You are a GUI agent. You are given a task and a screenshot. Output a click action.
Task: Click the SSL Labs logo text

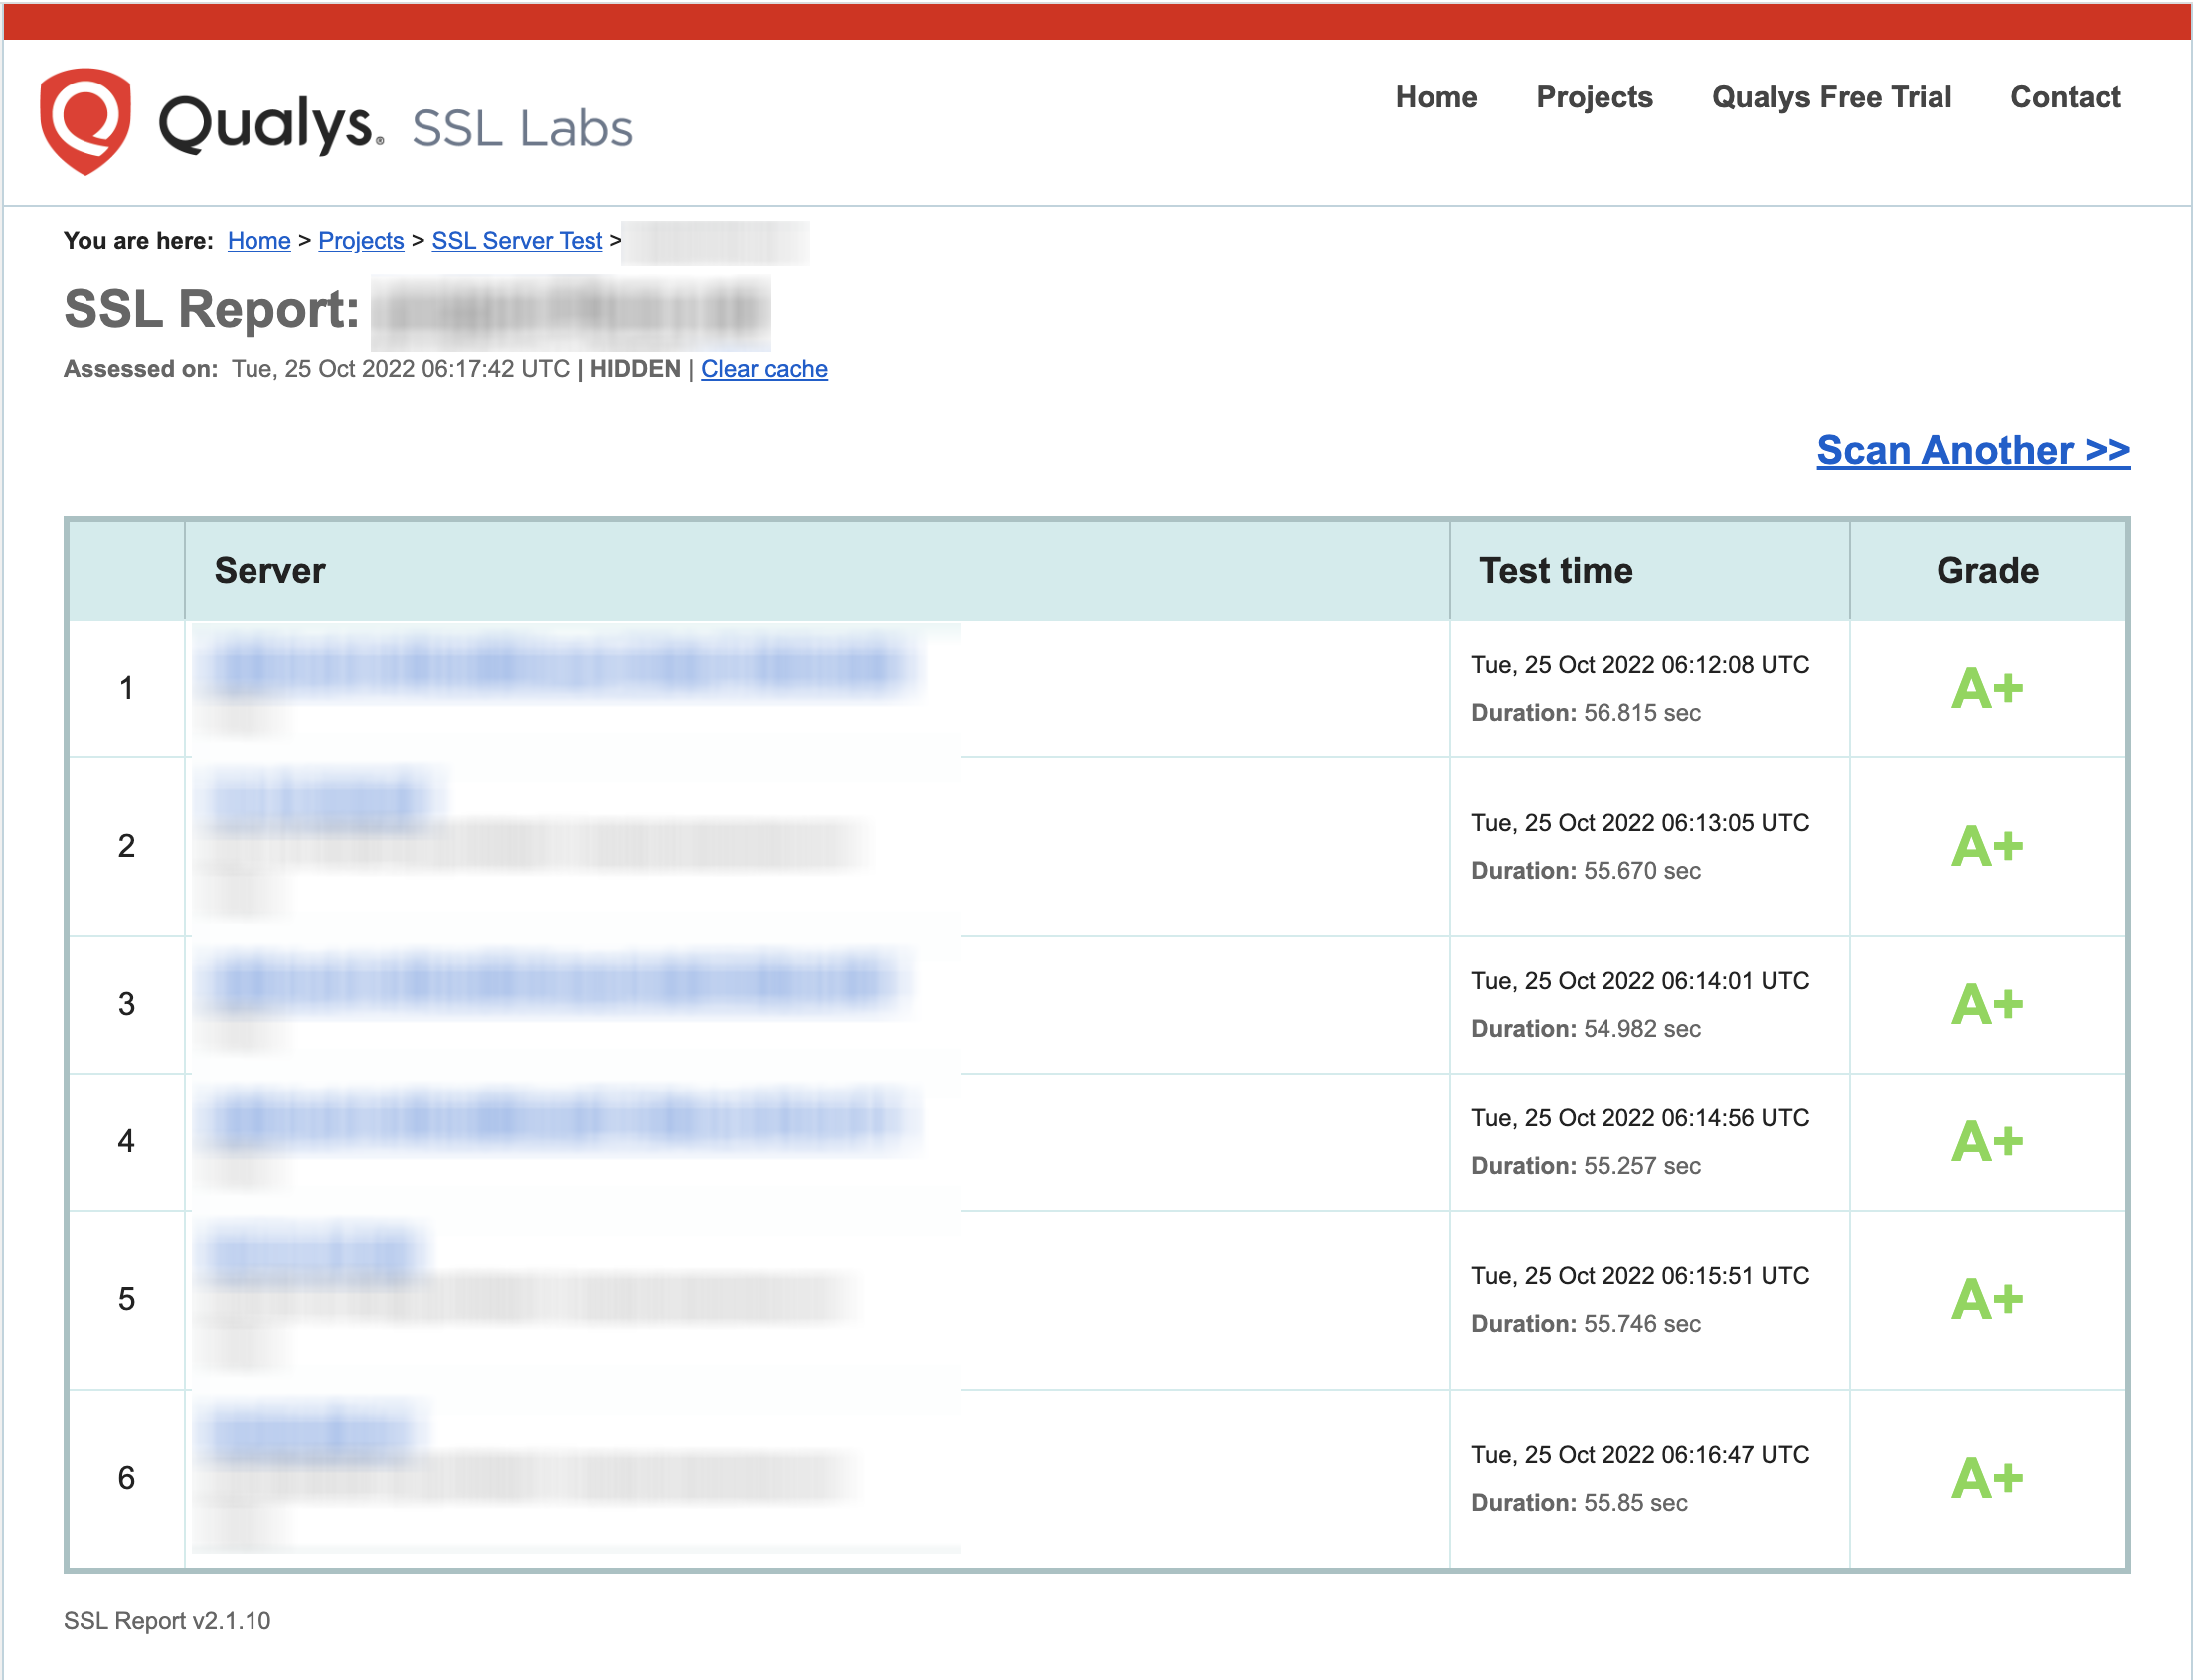coord(522,128)
